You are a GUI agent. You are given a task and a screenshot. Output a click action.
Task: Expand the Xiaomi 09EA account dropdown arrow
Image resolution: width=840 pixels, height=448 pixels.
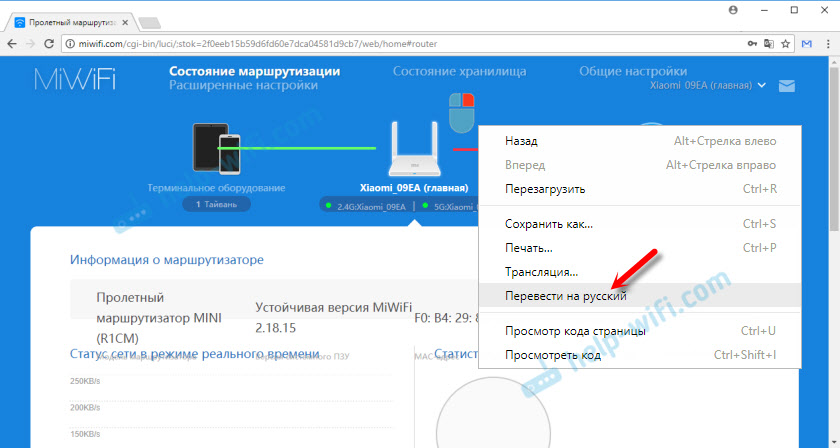point(762,85)
